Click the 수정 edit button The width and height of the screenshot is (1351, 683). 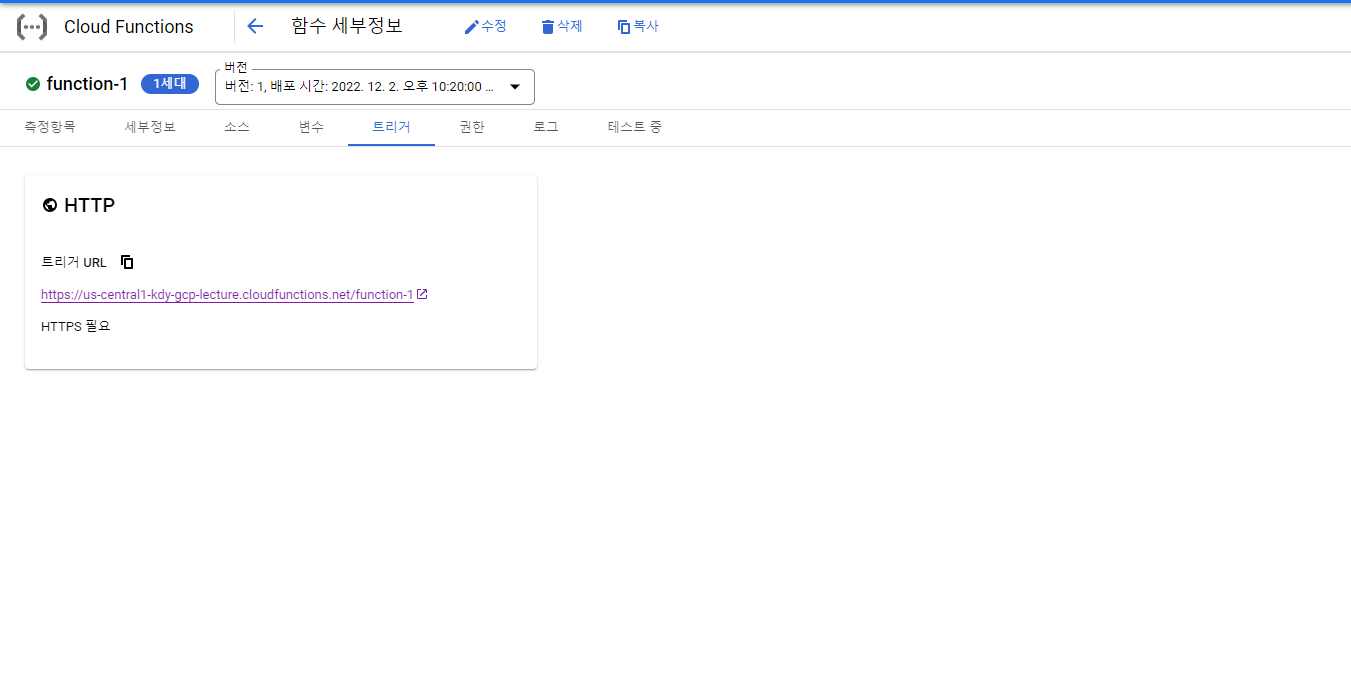click(x=485, y=26)
